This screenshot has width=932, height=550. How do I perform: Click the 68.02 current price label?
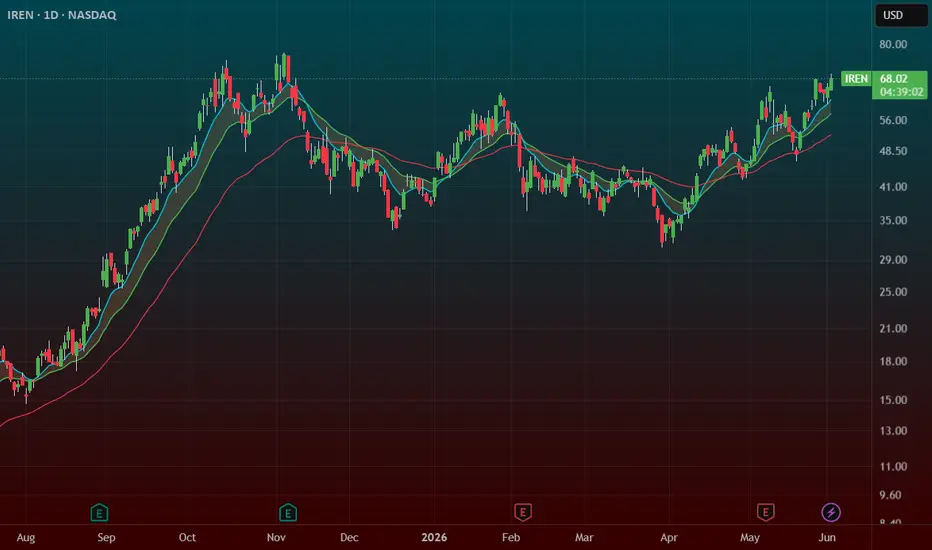pyautogui.click(x=893, y=78)
